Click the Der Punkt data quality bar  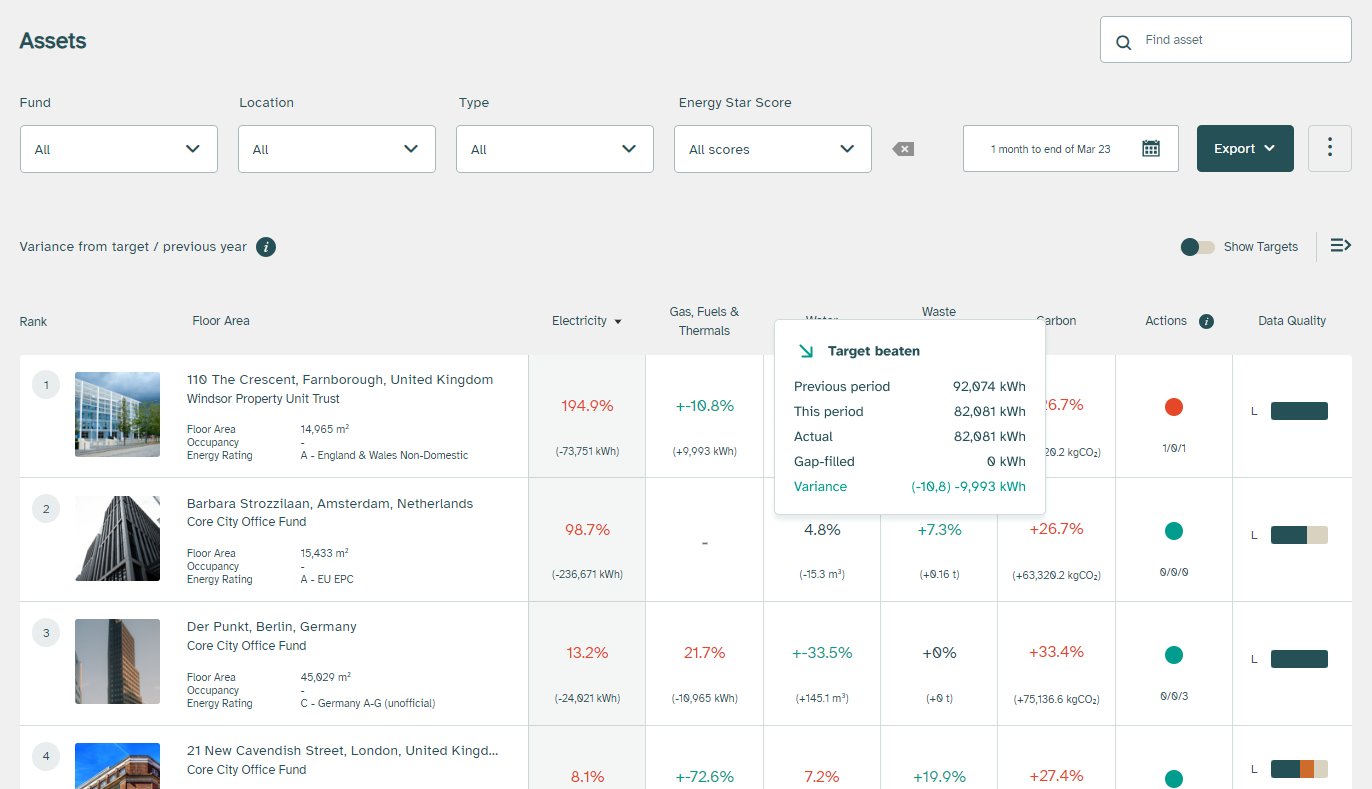click(1299, 659)
